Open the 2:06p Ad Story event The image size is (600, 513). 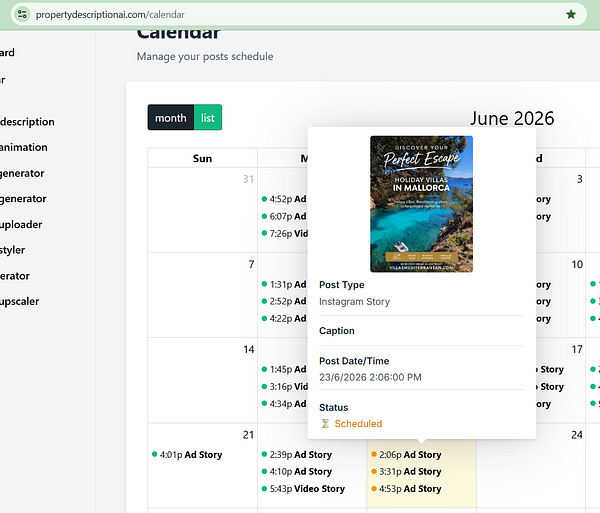coord(406,454)
